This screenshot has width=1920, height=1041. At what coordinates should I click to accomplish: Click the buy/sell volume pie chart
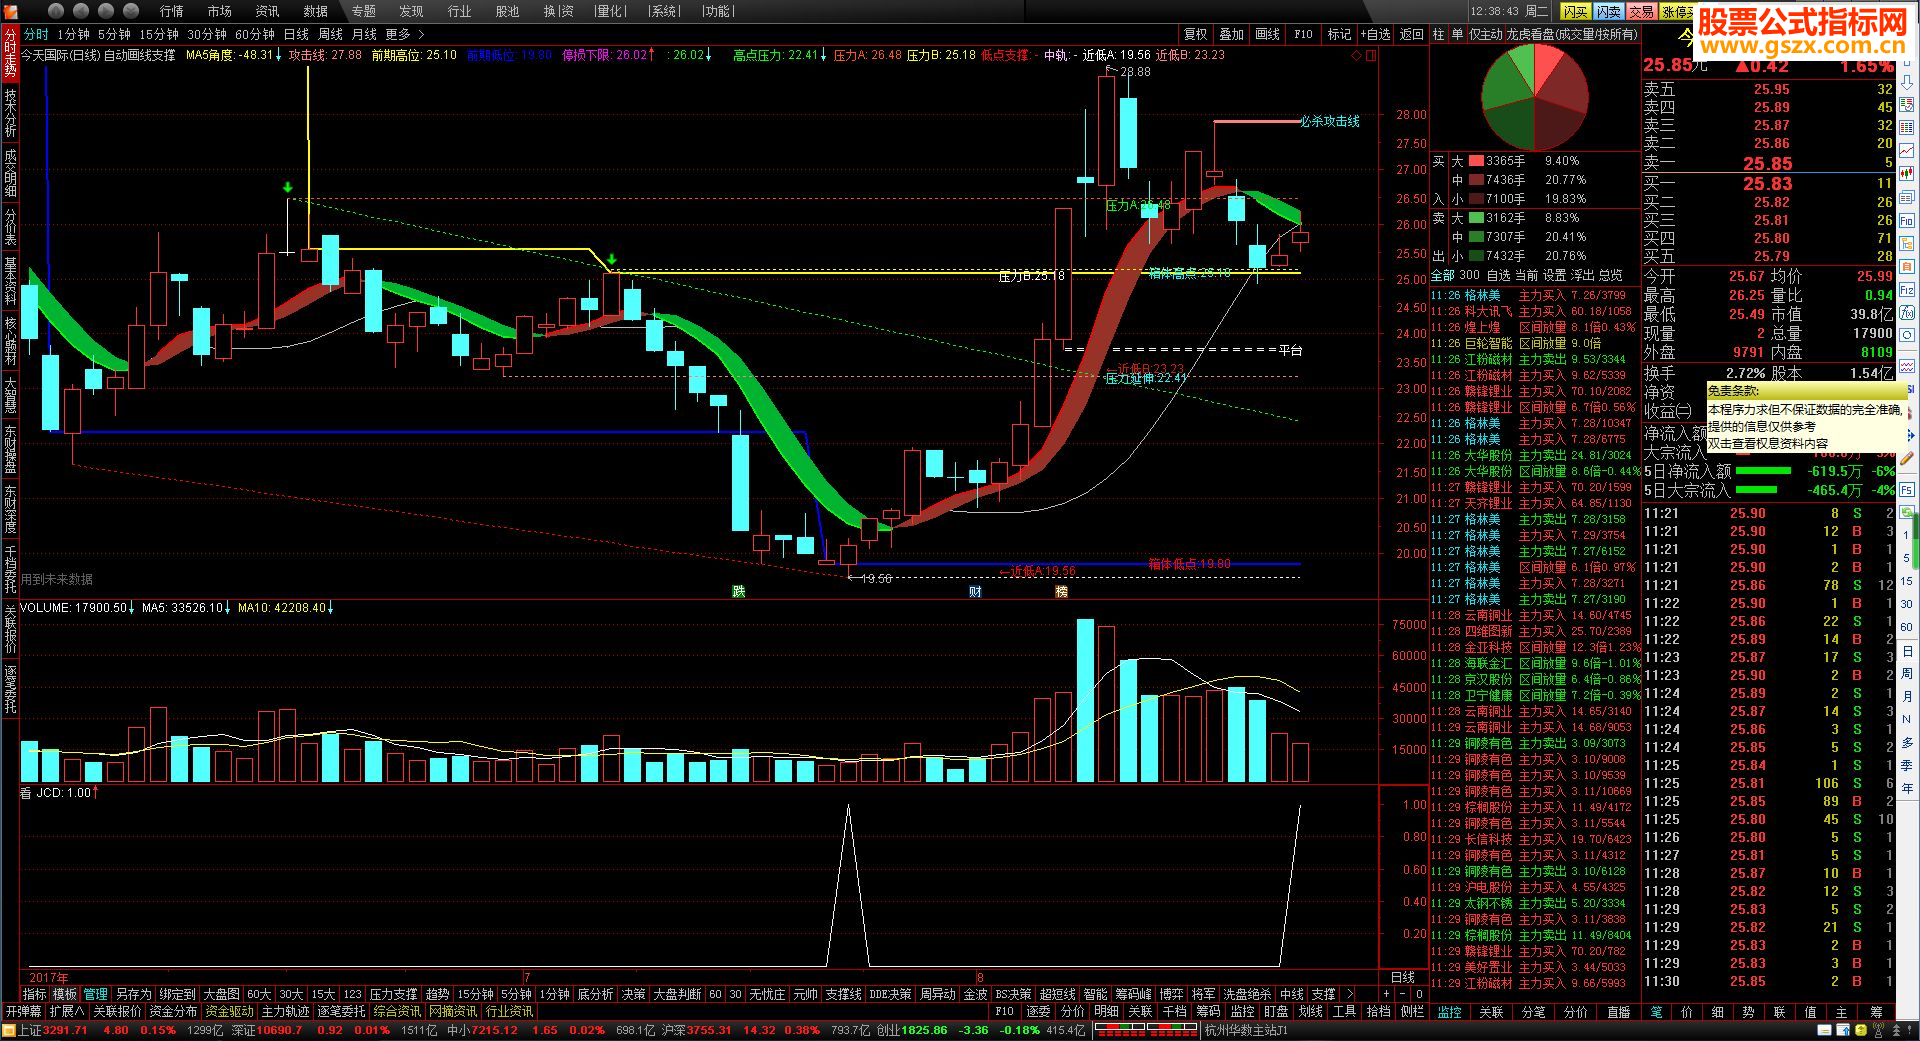pos(1535,97)
